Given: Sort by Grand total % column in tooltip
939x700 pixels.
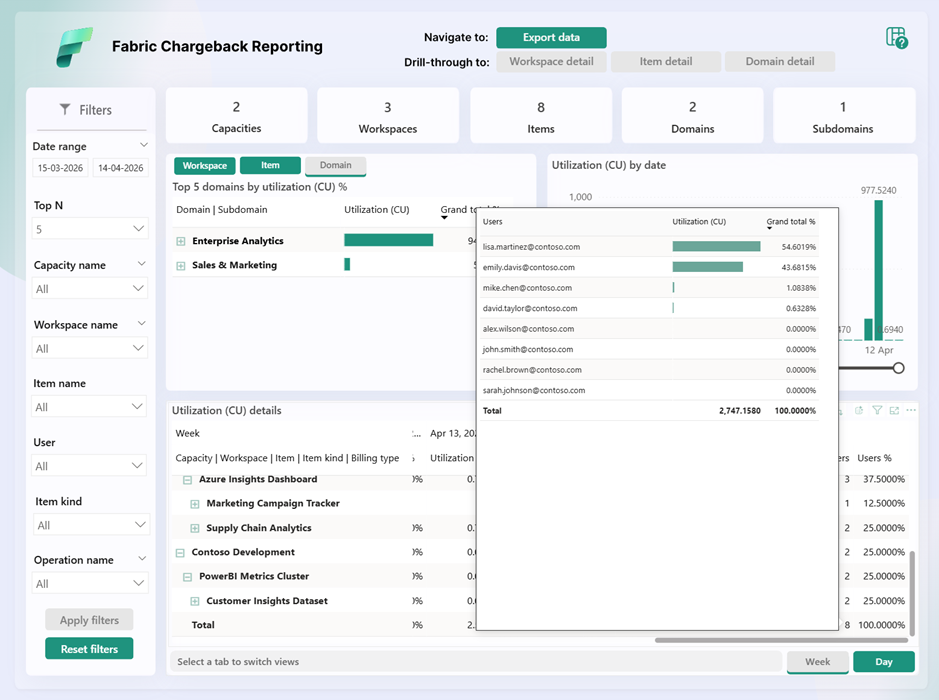Looking at the screenshot, I should 790,222.
